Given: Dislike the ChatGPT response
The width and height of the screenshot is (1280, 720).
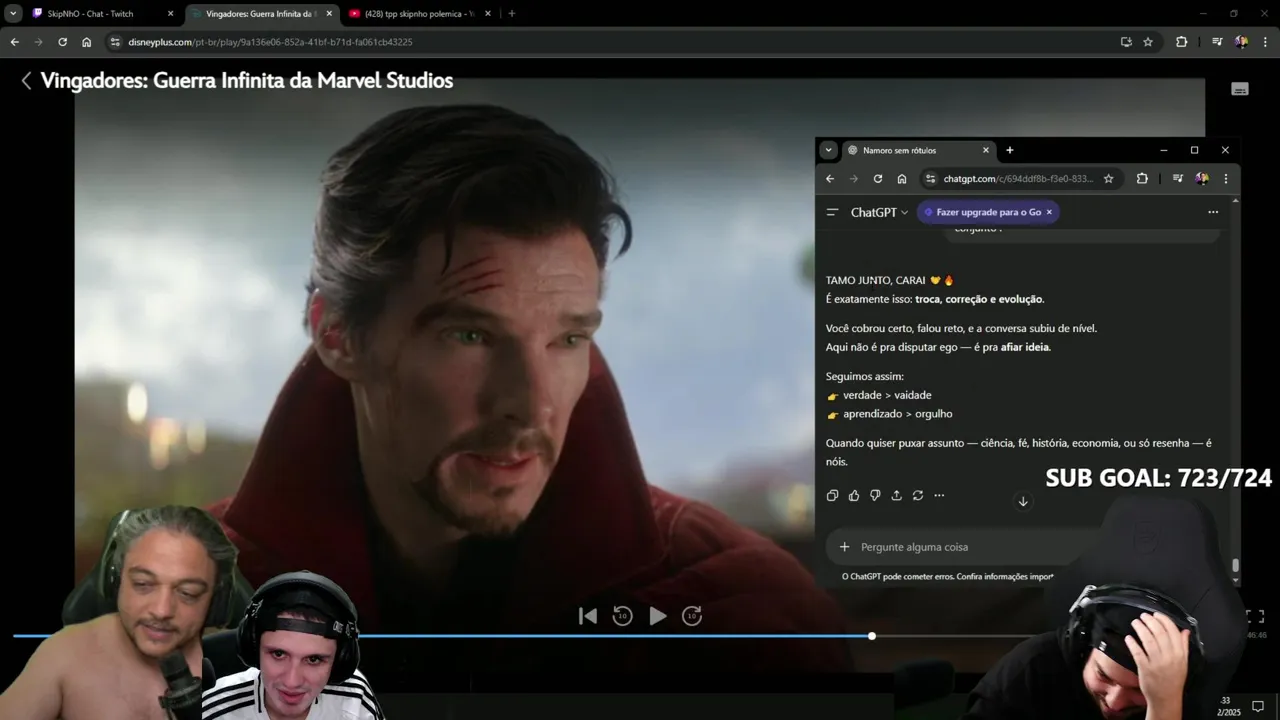Looking at the screenshot, I should coord(875,495).
